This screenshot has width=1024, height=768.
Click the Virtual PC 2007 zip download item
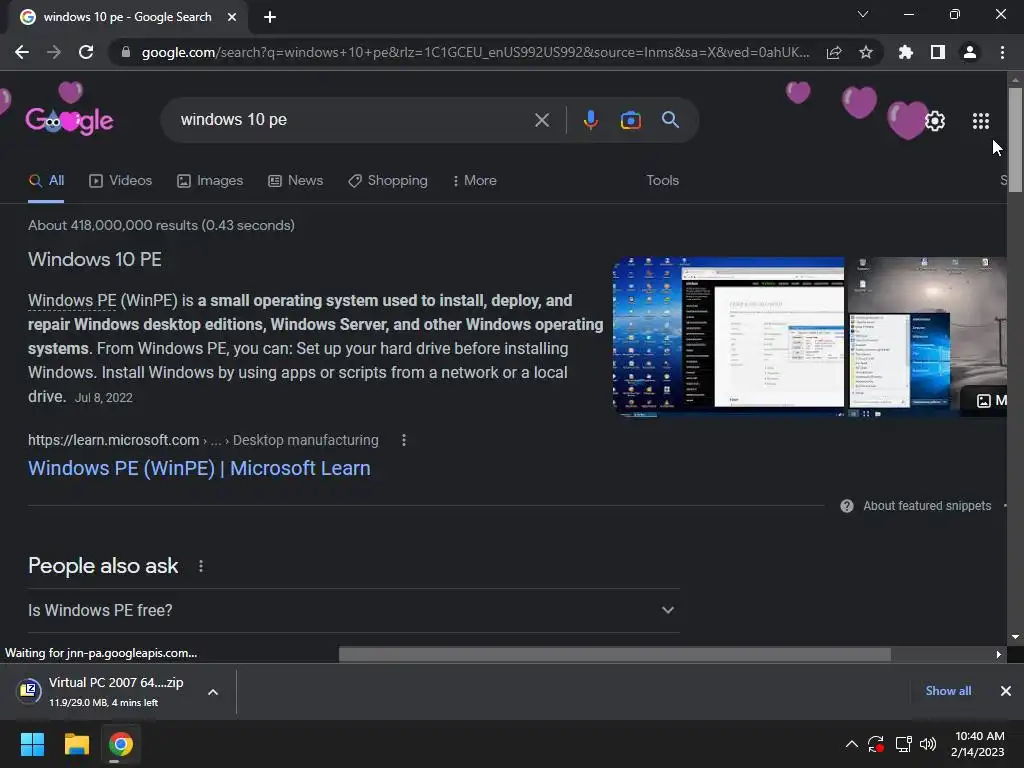pyautogui.click(x=104, y=692)
